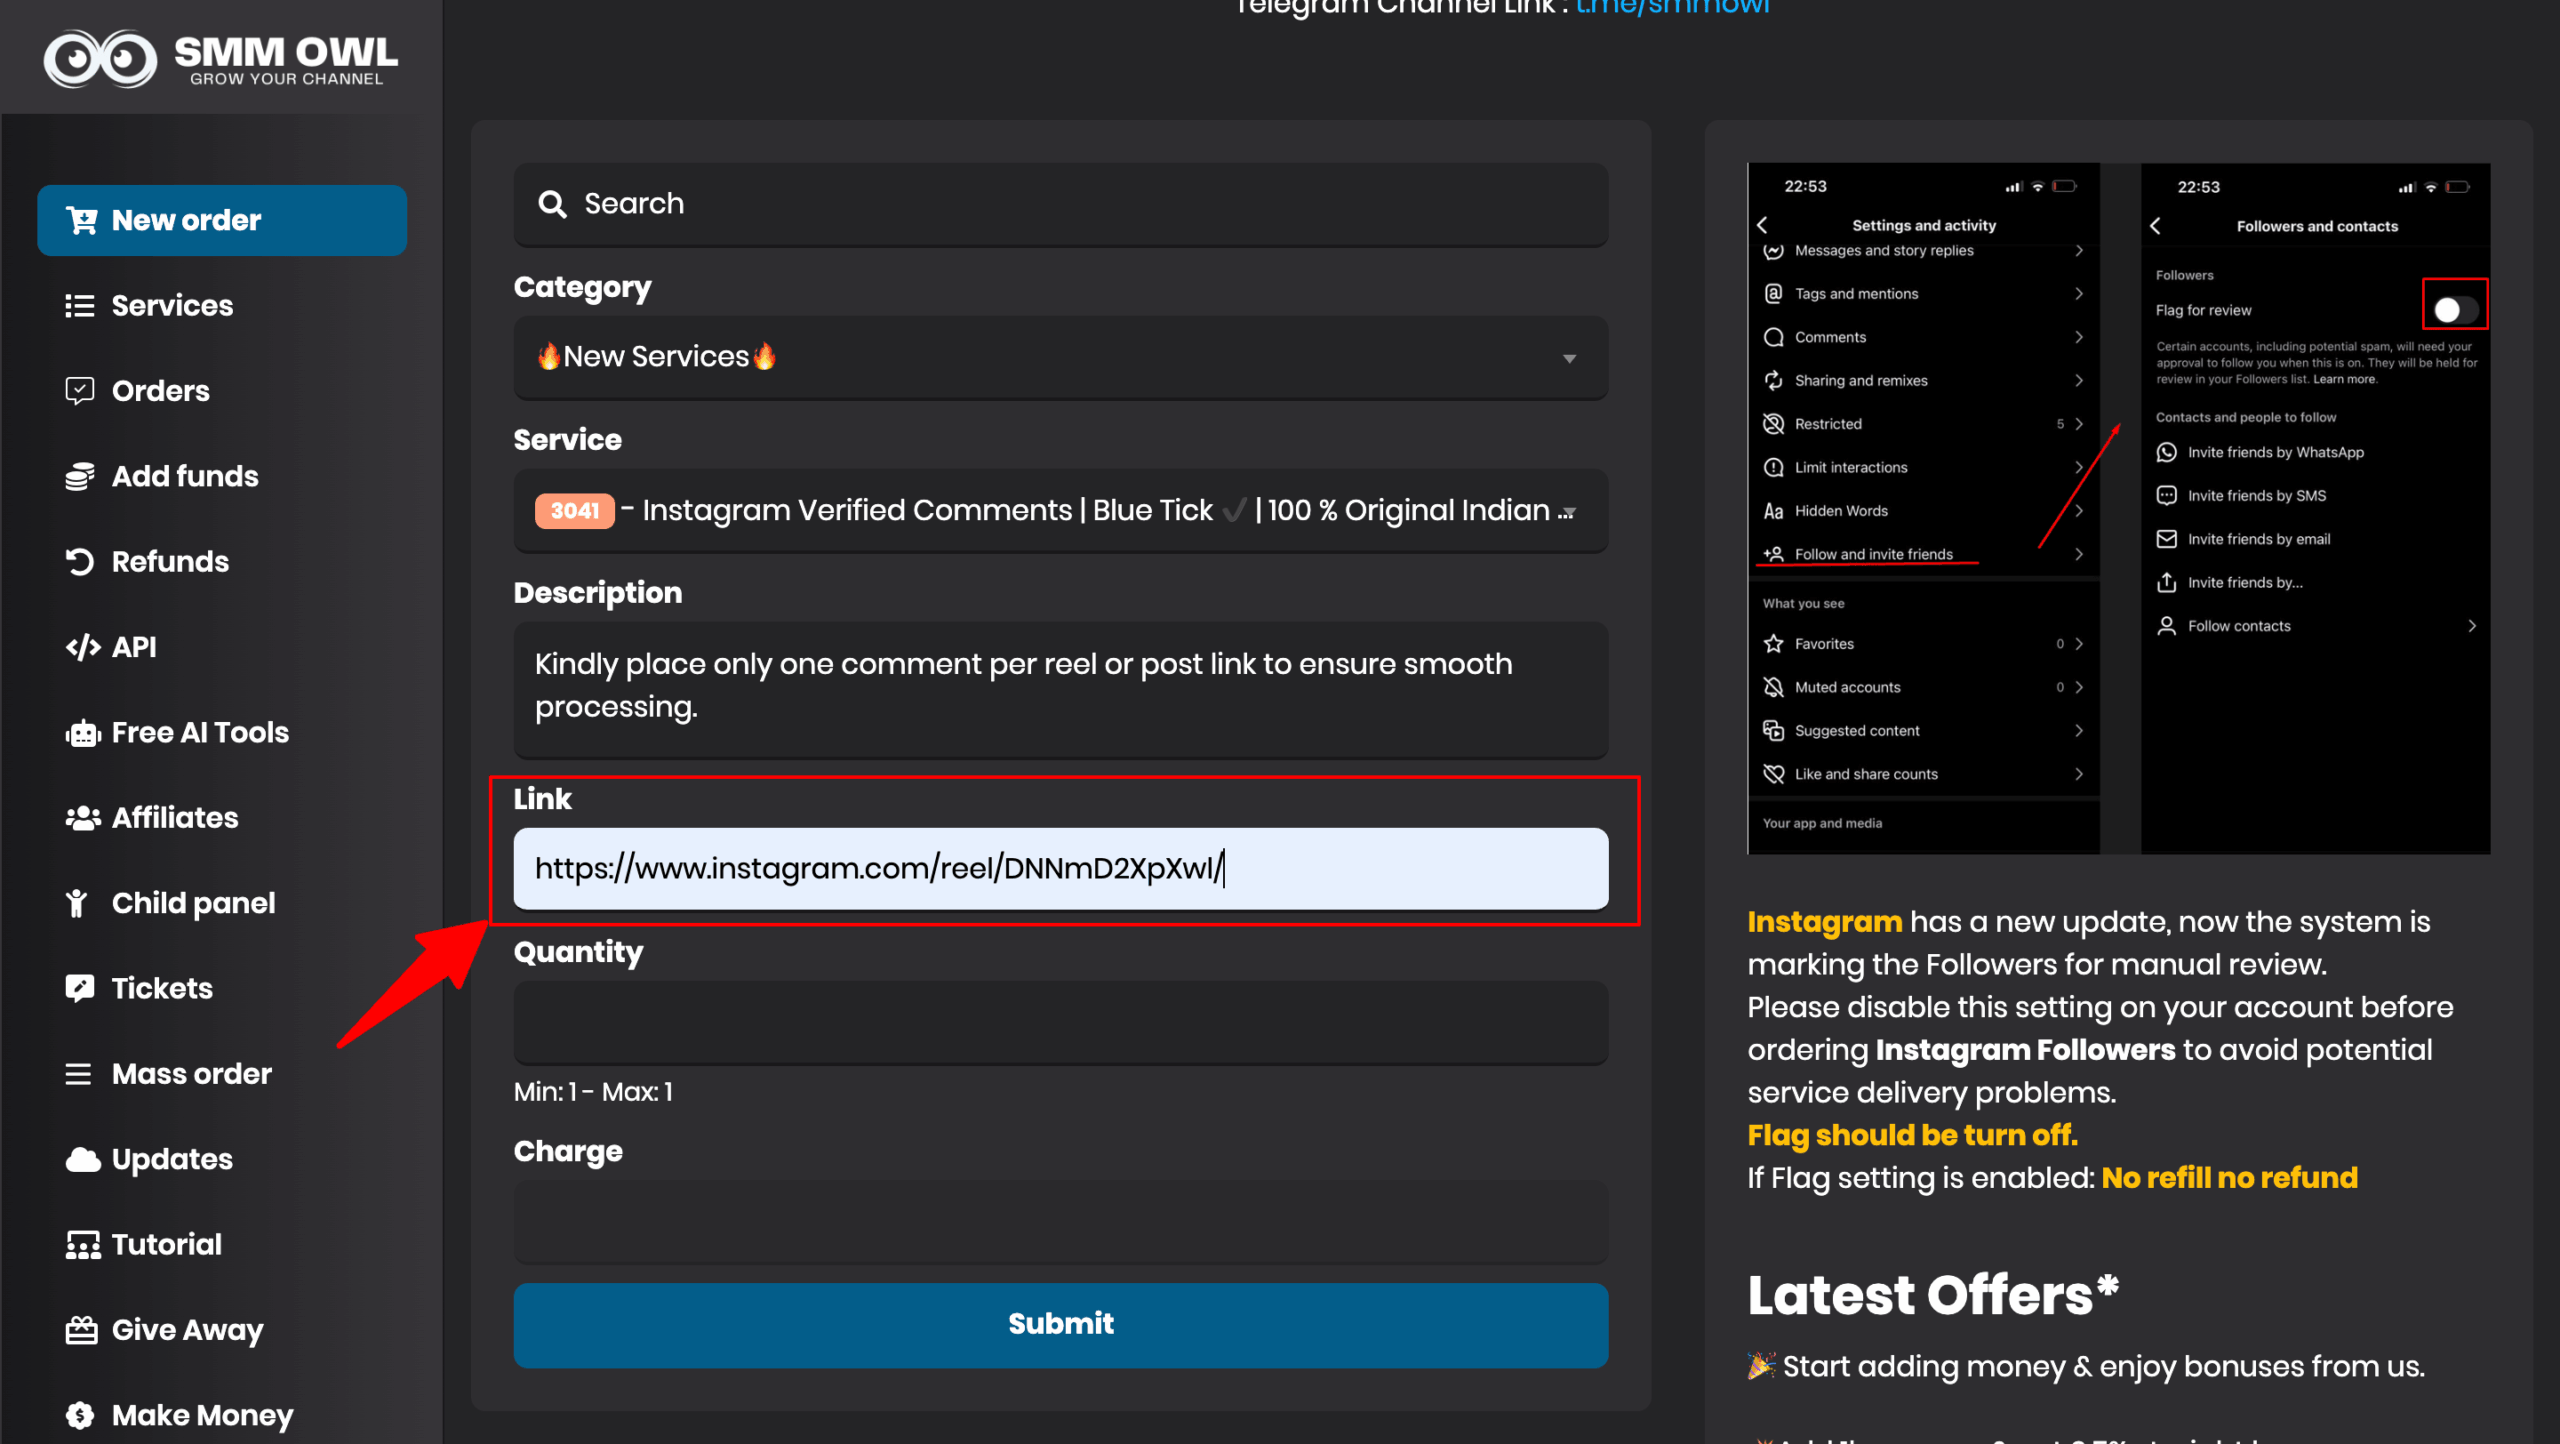The height and width of the screenshot is (1444, 2560).
Task: Click the New order cart icon
Action: (81, 220)
